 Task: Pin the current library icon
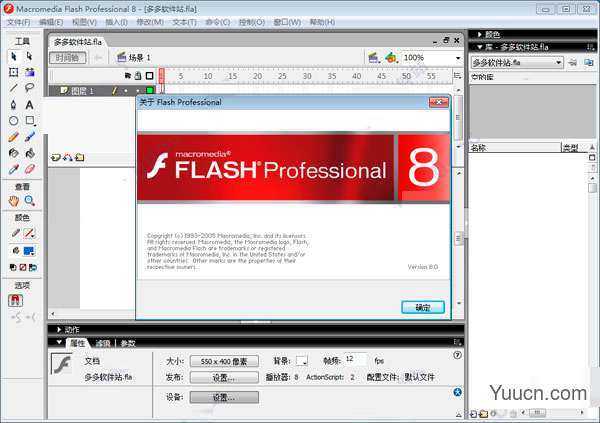[572, 62]
